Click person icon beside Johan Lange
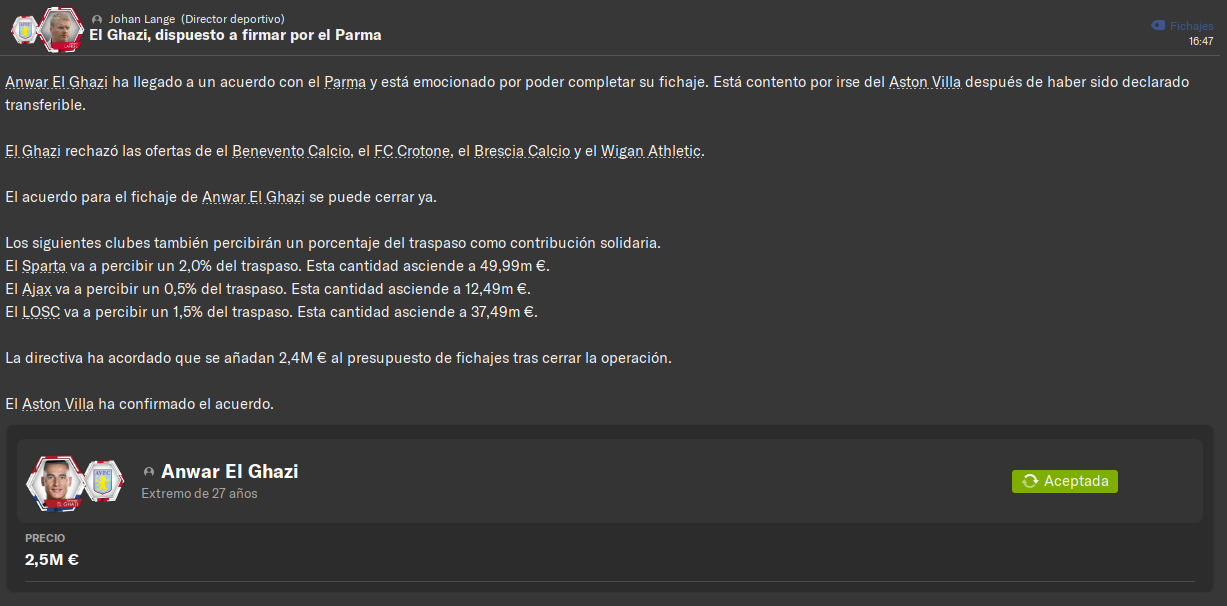Viewport: 1227px width, 606px height. (x=96, y=20)
